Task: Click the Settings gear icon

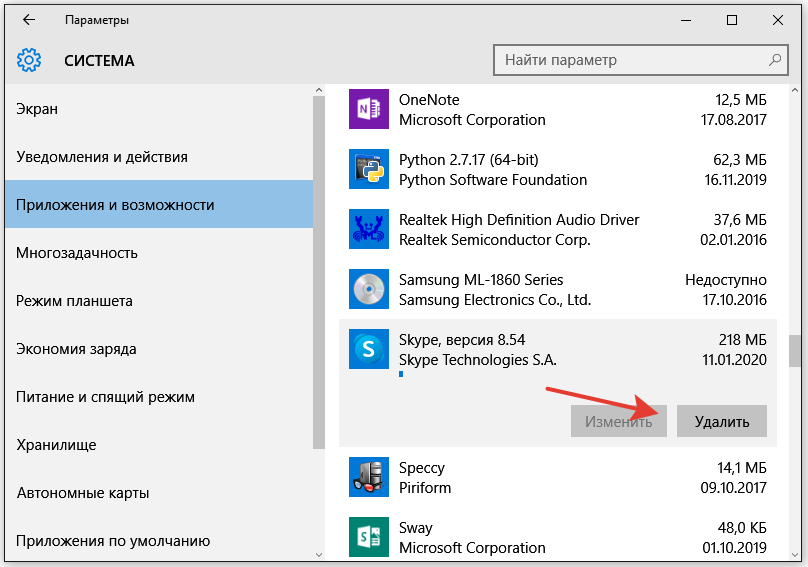Action: (29, 60)
